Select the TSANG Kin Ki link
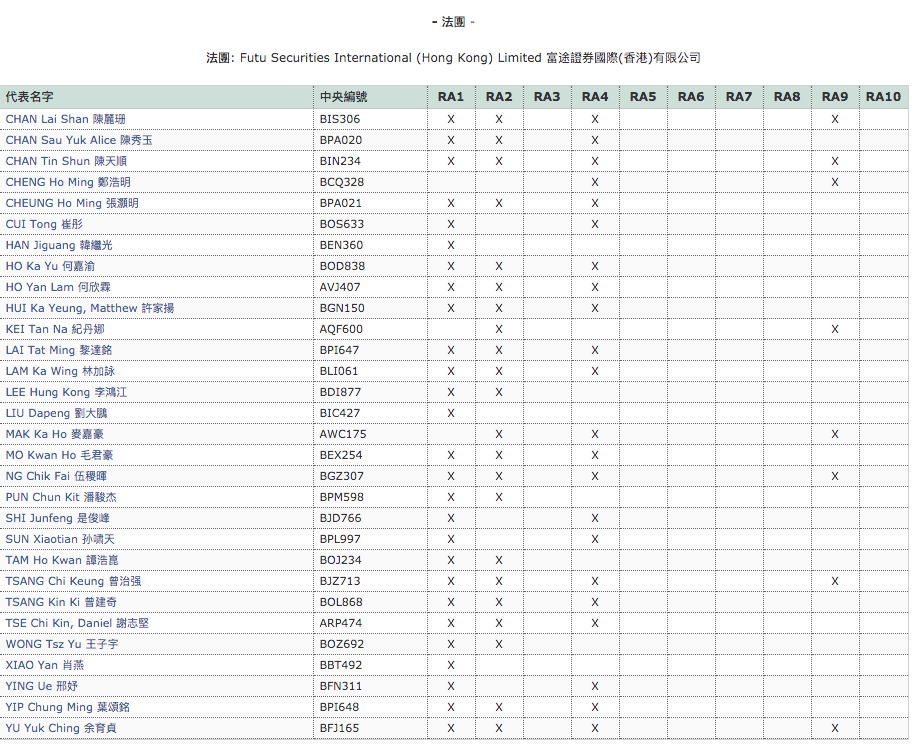This screenshot has width=919, height=749. (x=61, y=602)
